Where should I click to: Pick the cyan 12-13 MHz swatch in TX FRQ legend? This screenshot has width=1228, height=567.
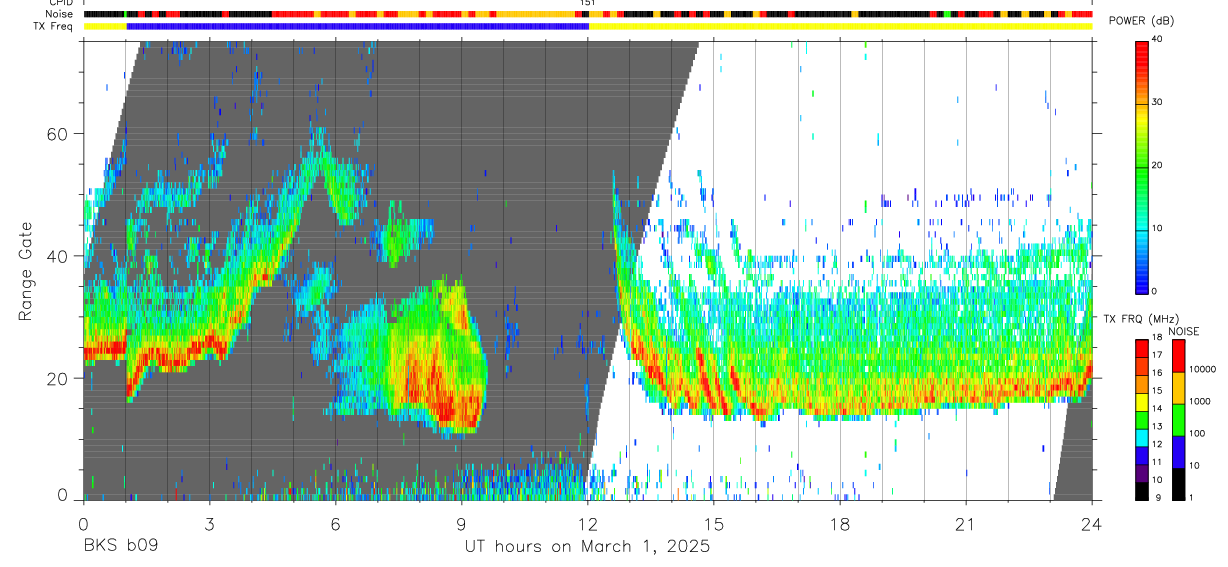pos(1142,438)
